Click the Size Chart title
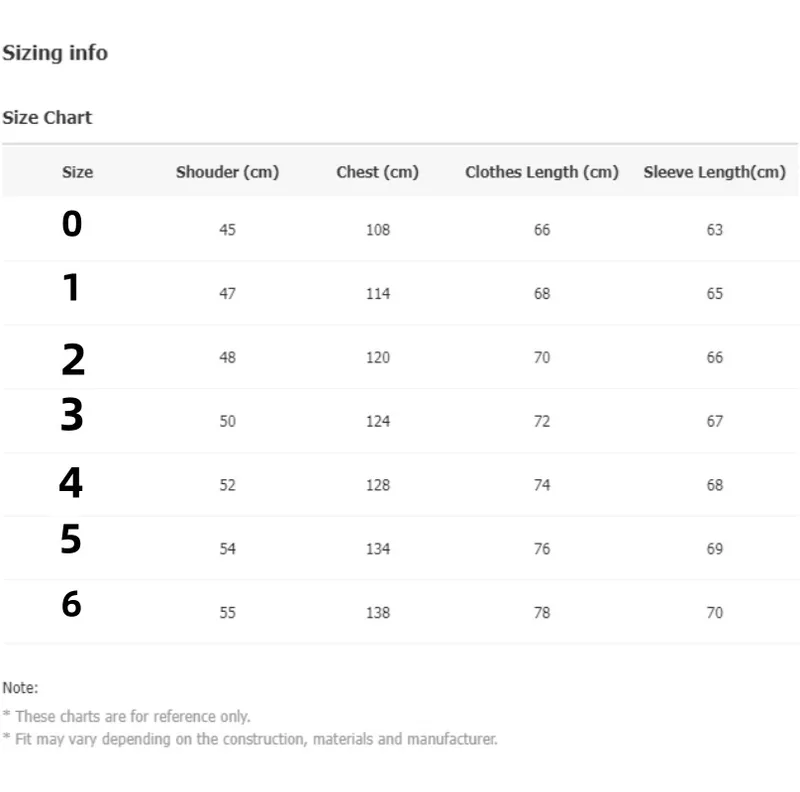The width and height of the screenshot is (800, 792). [x=47, y=118]
